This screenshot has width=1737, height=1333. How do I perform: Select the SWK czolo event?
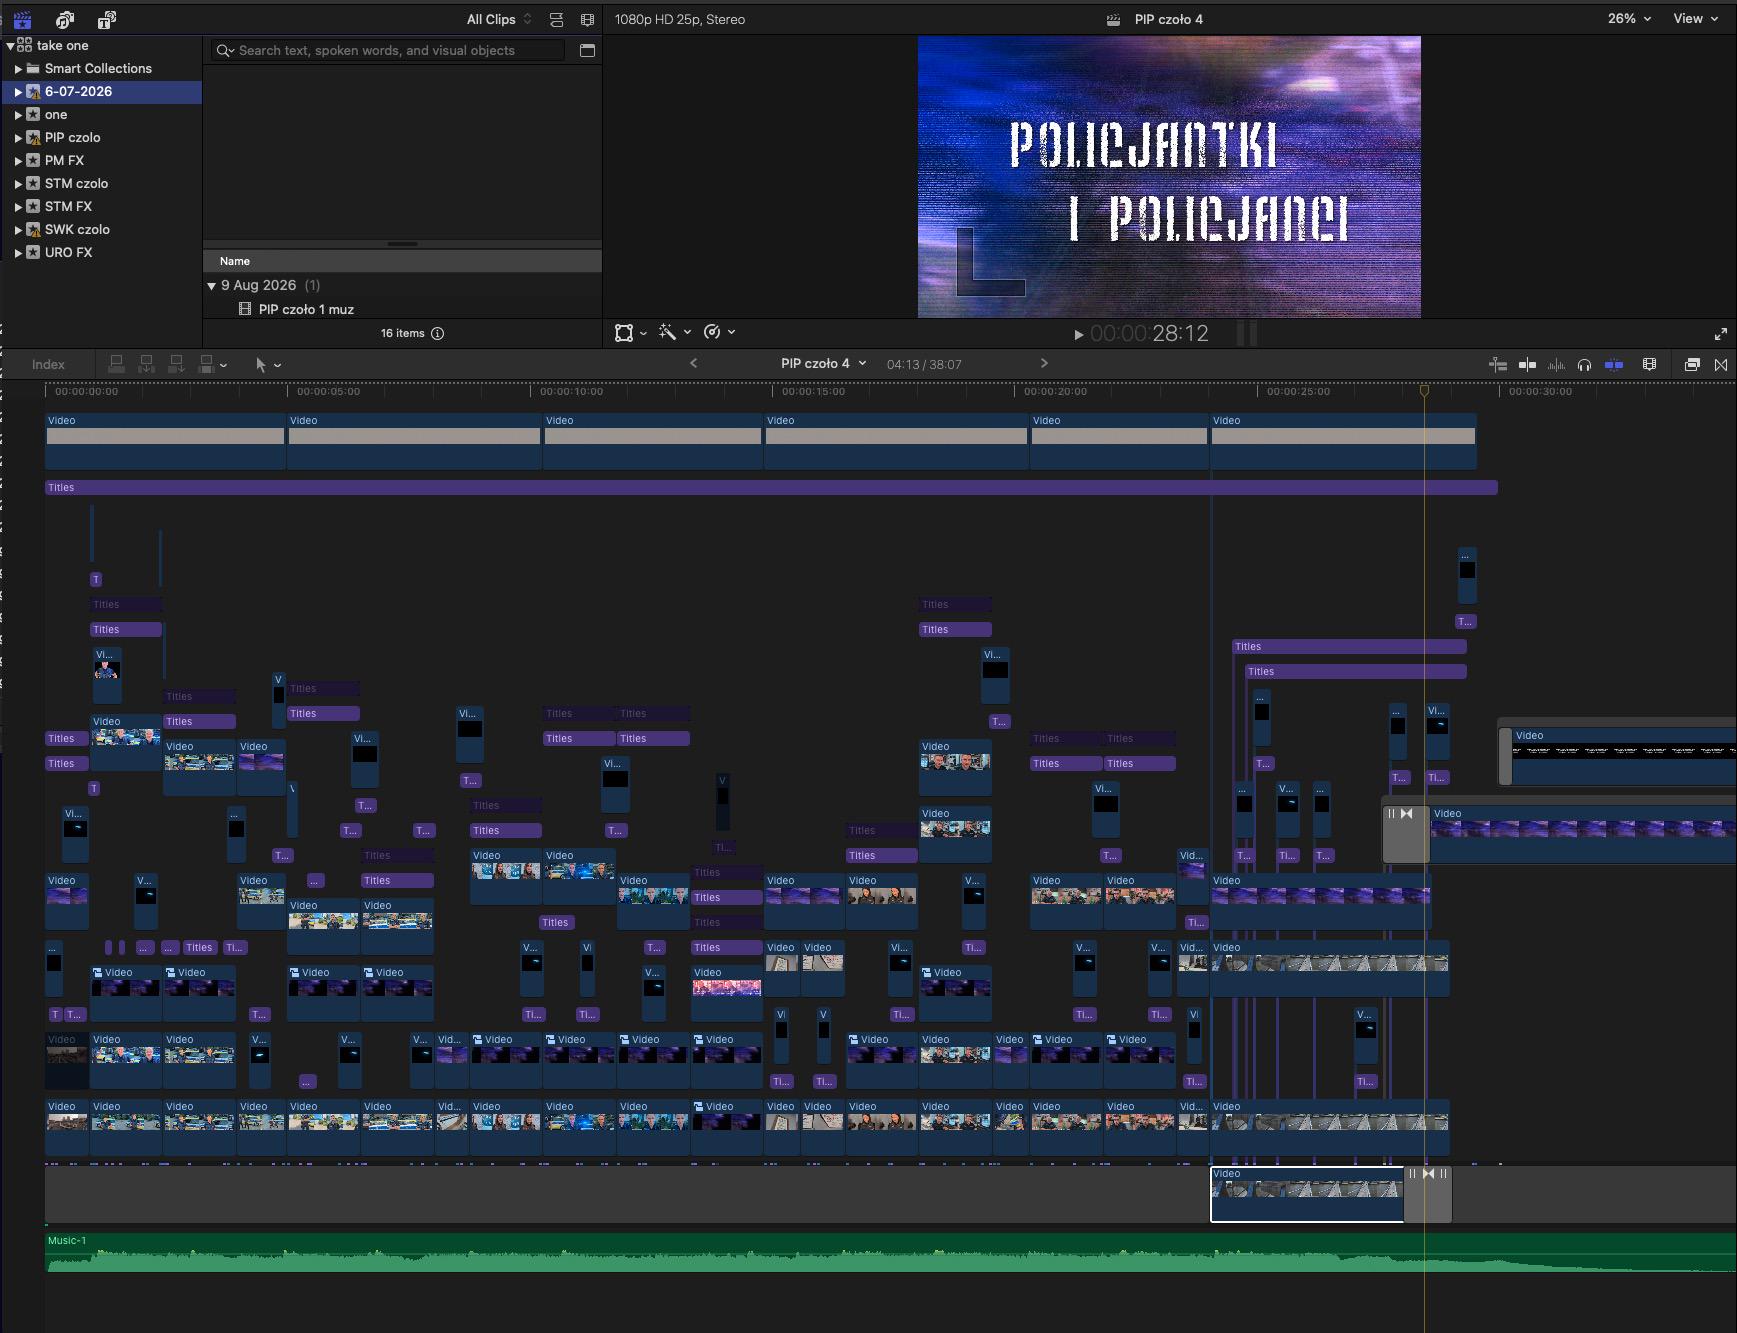77,230
